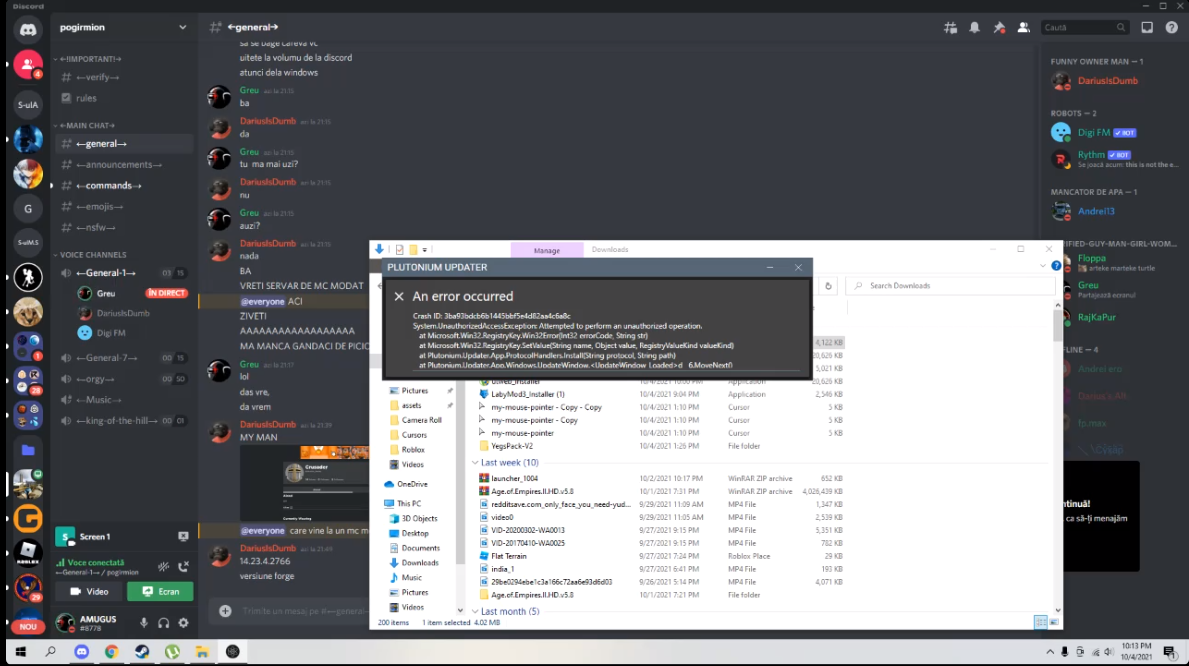Open the Discord Home direct messages icon
Viewport: 1189px width, 666px height.
[x=28, y=30]
